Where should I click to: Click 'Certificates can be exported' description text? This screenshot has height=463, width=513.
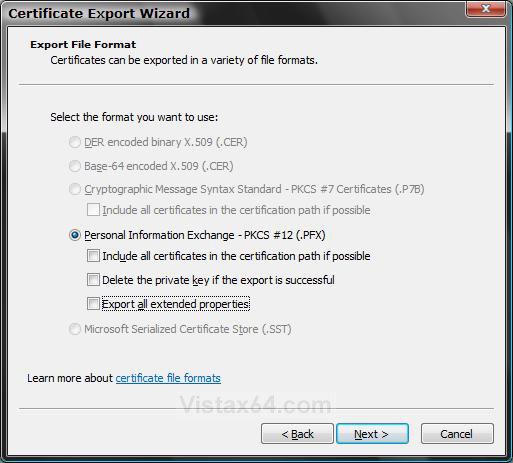[184, 60]
